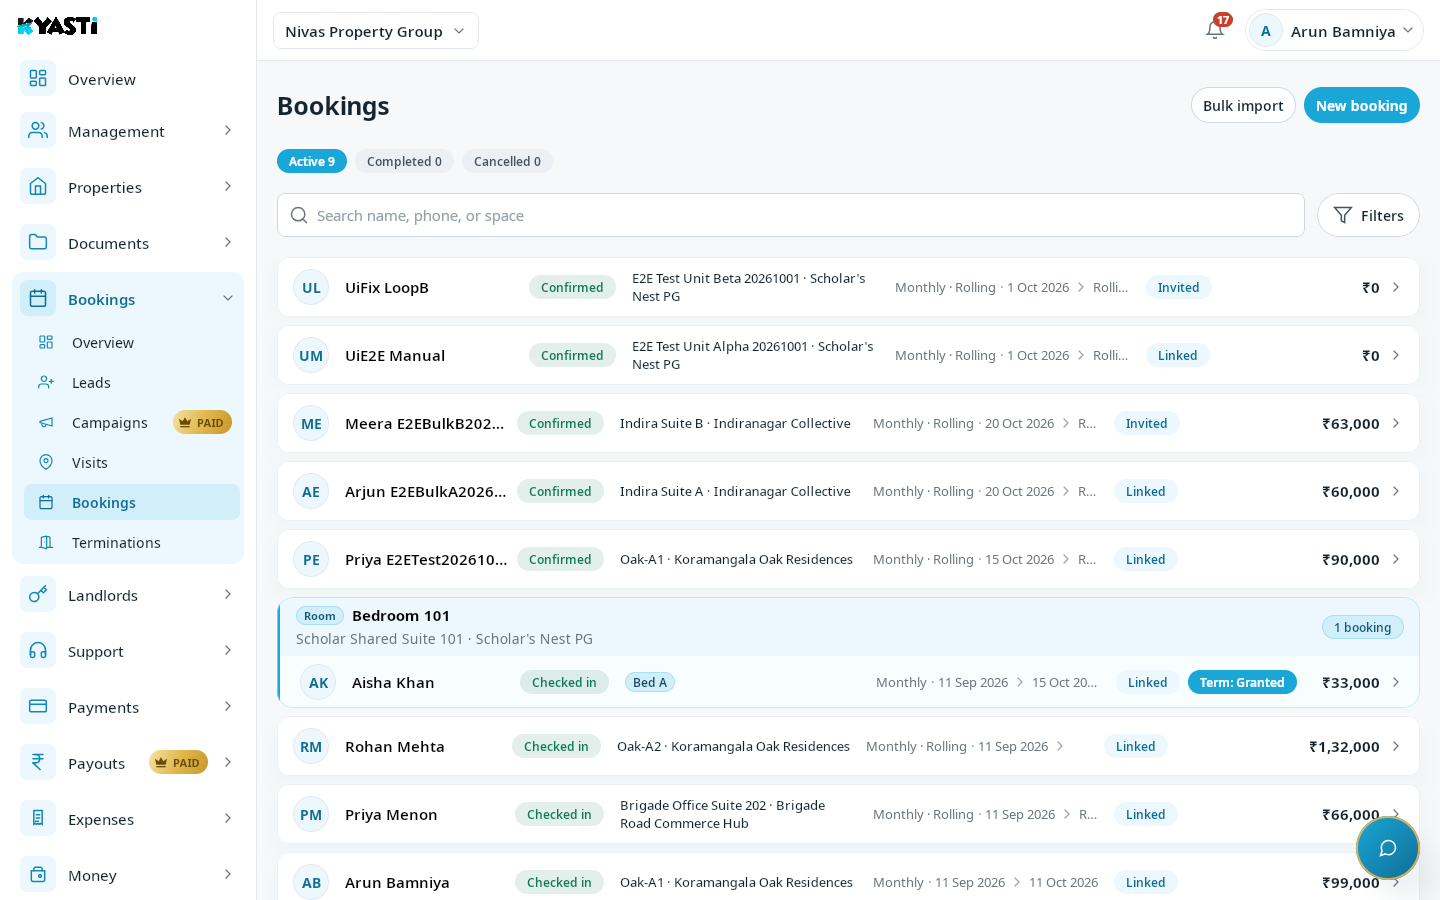This screenshot has width=1440, height=900.
Task: Collapse the Bookings sidebar section
Action: click(228, 298)
